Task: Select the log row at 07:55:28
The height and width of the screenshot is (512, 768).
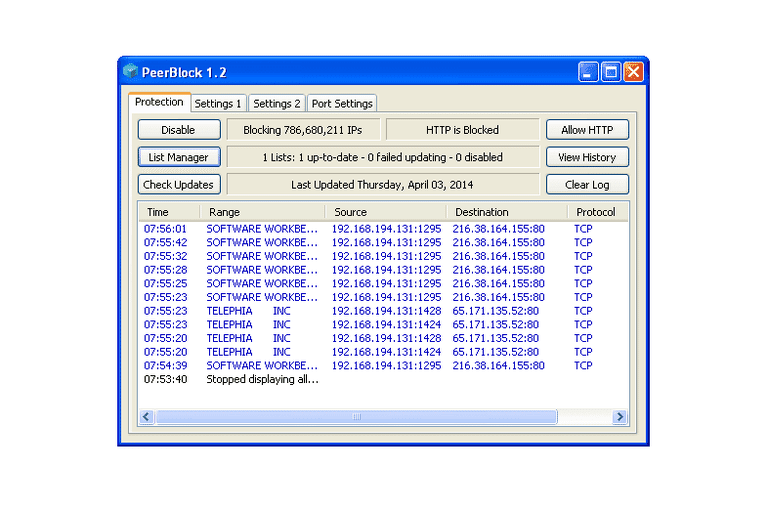Action: [x=384, y=270]
